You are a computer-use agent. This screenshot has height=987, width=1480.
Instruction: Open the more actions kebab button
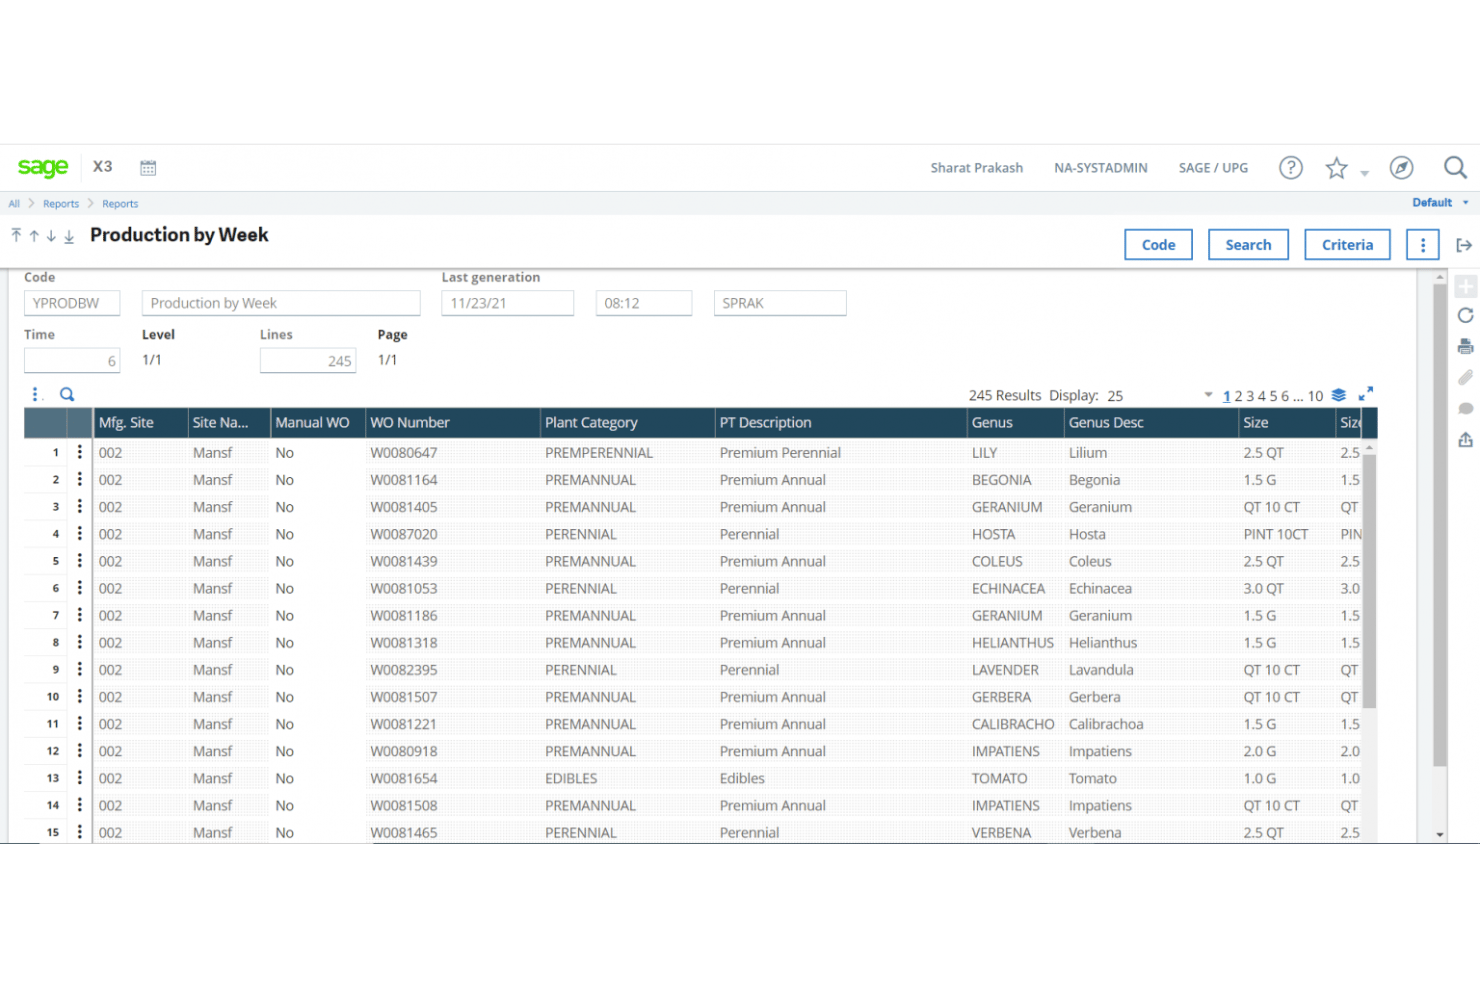[x=1422, y=245]
